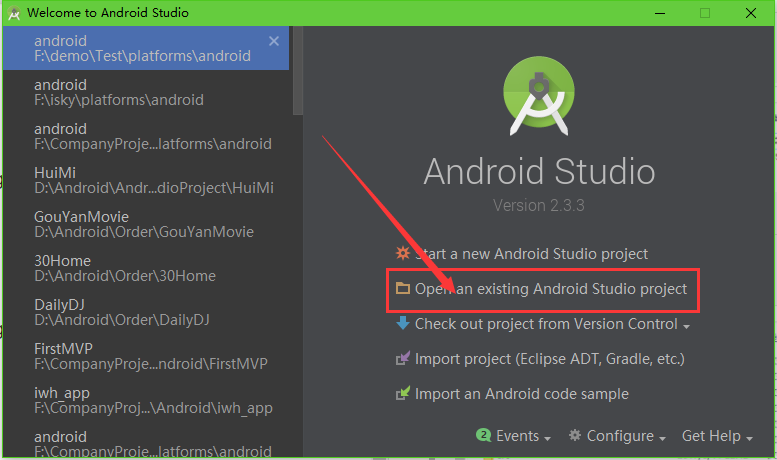Import an Android code sample

coord(521,394)
